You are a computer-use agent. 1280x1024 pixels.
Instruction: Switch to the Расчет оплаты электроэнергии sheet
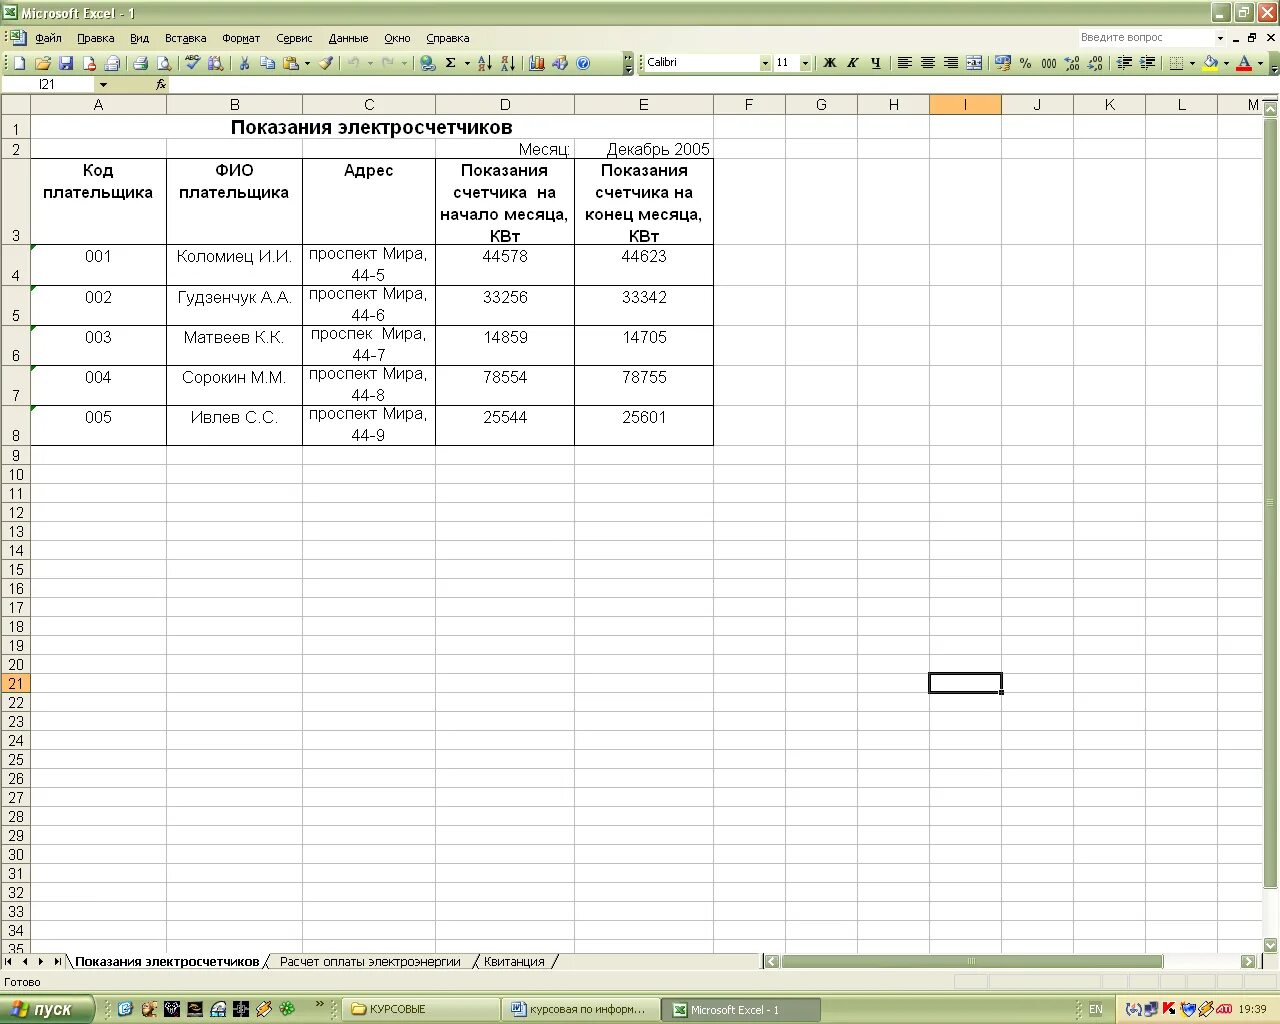[370, 962]
